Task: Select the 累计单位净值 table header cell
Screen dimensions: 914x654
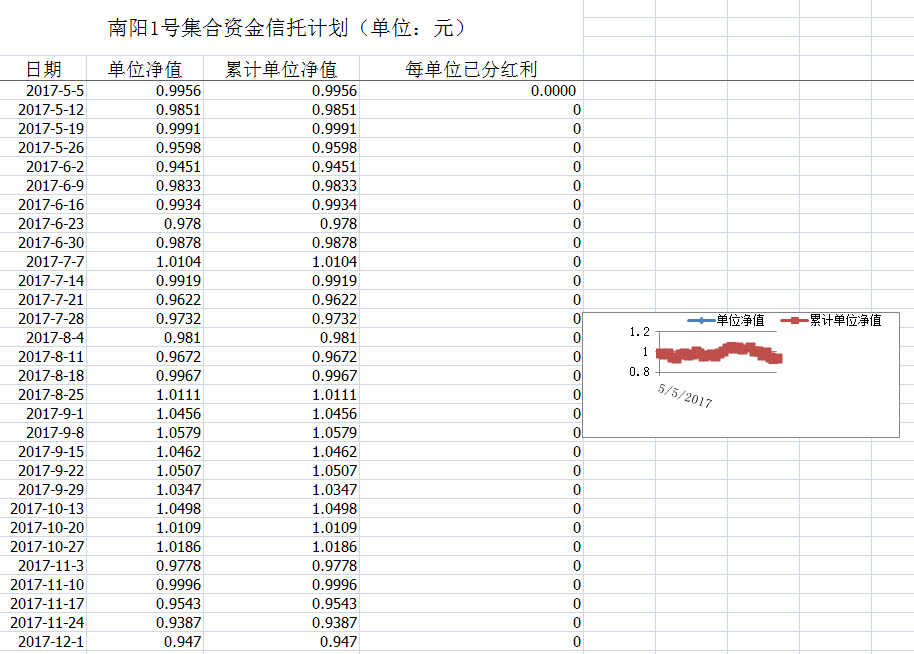Action: [x=281, y=69]
